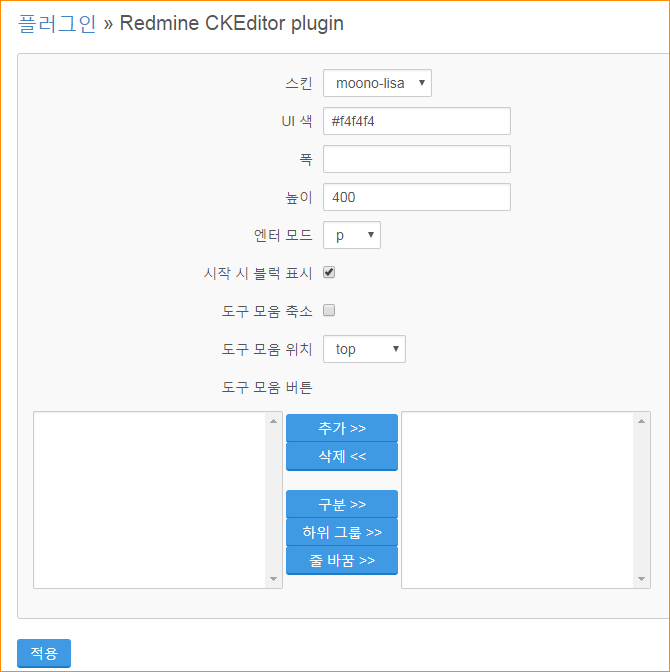Click the 삭제 << button
670x672 pixels.
tap(342, 456)
